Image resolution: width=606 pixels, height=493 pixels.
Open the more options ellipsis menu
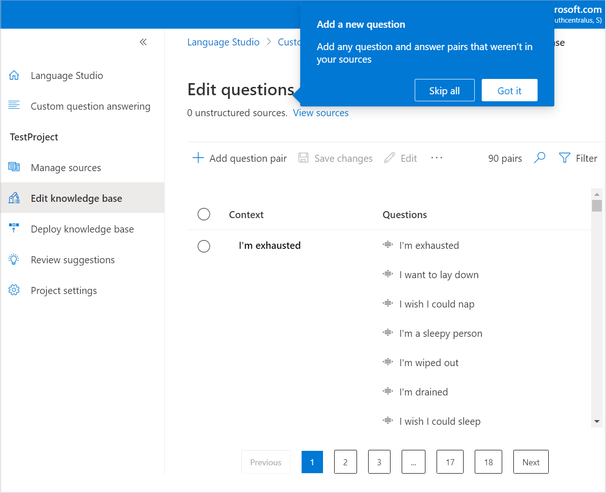click(437, 158)
